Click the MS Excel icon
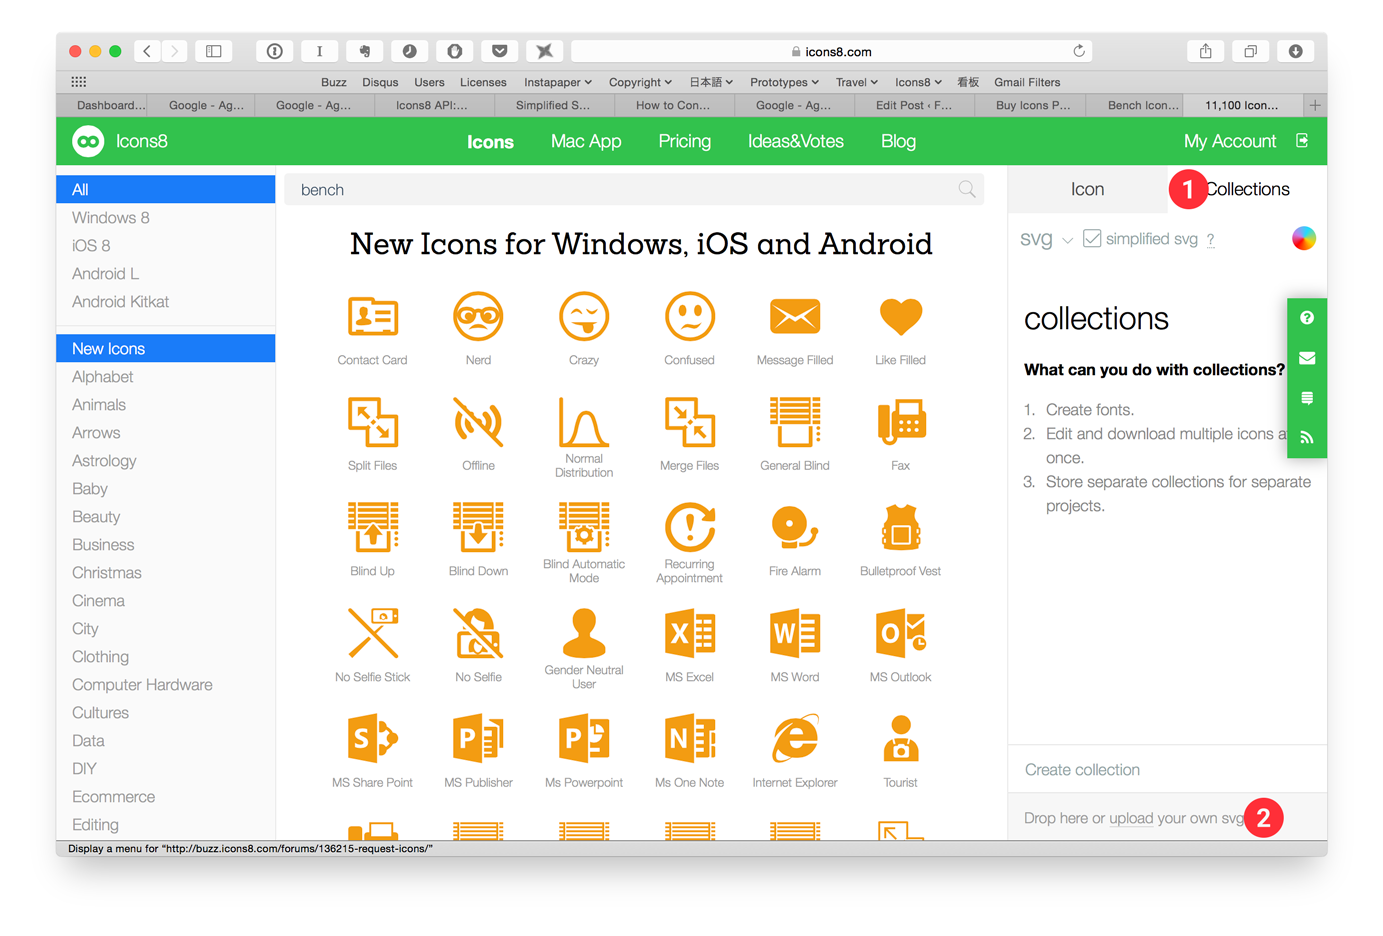 pyautogui.click(x=689, y=633)
